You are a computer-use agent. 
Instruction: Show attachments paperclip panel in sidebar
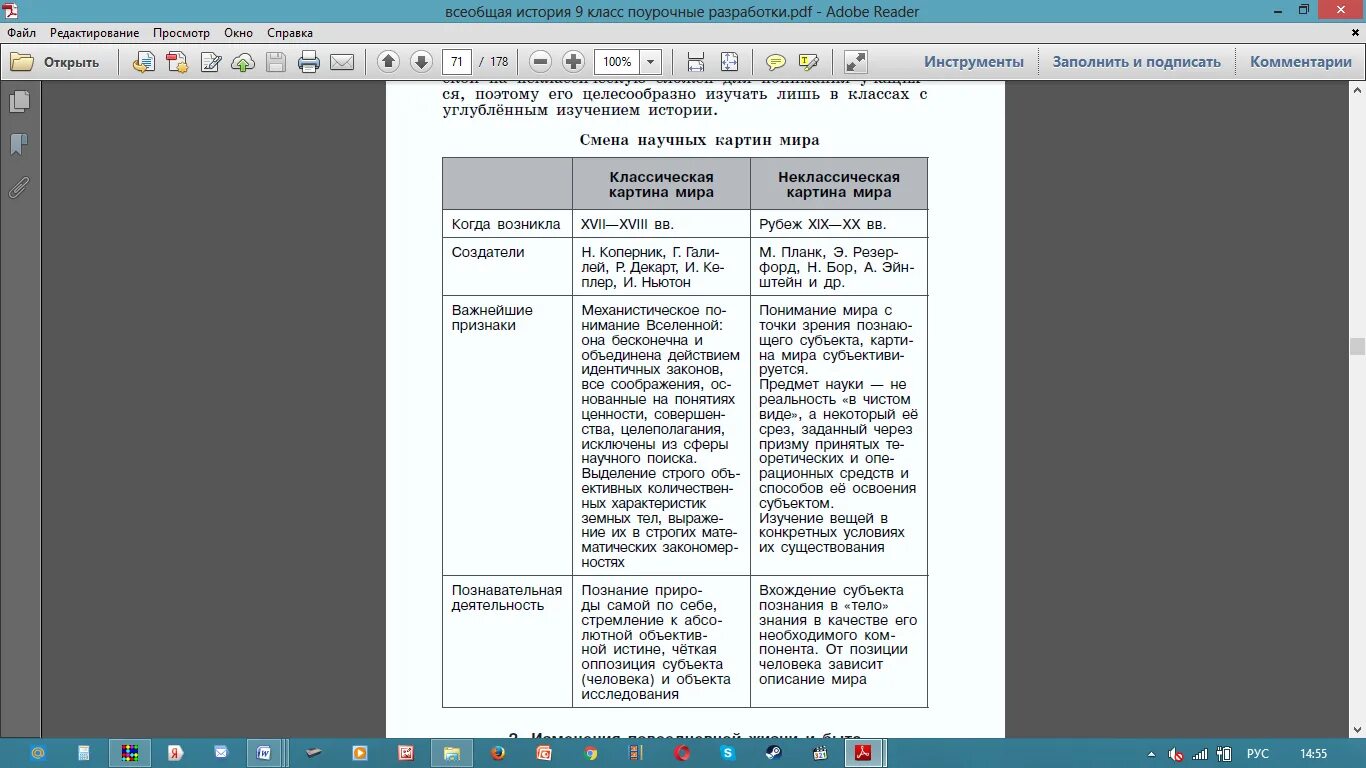coord(19,187)
